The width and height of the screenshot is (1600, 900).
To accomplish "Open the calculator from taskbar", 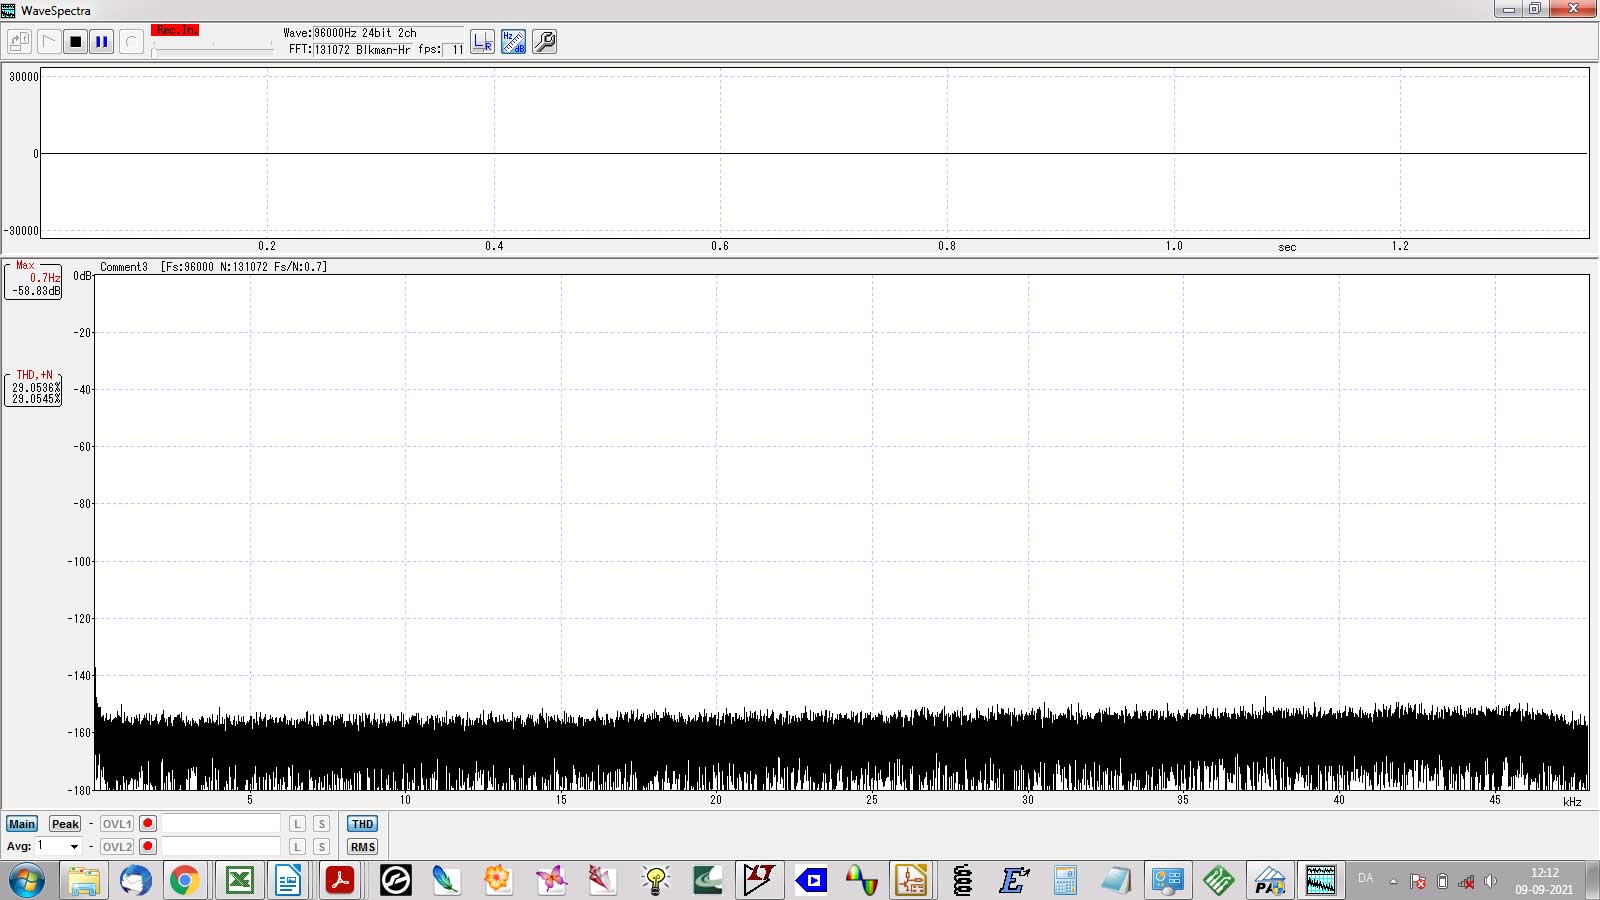I will coord(1065,880).
